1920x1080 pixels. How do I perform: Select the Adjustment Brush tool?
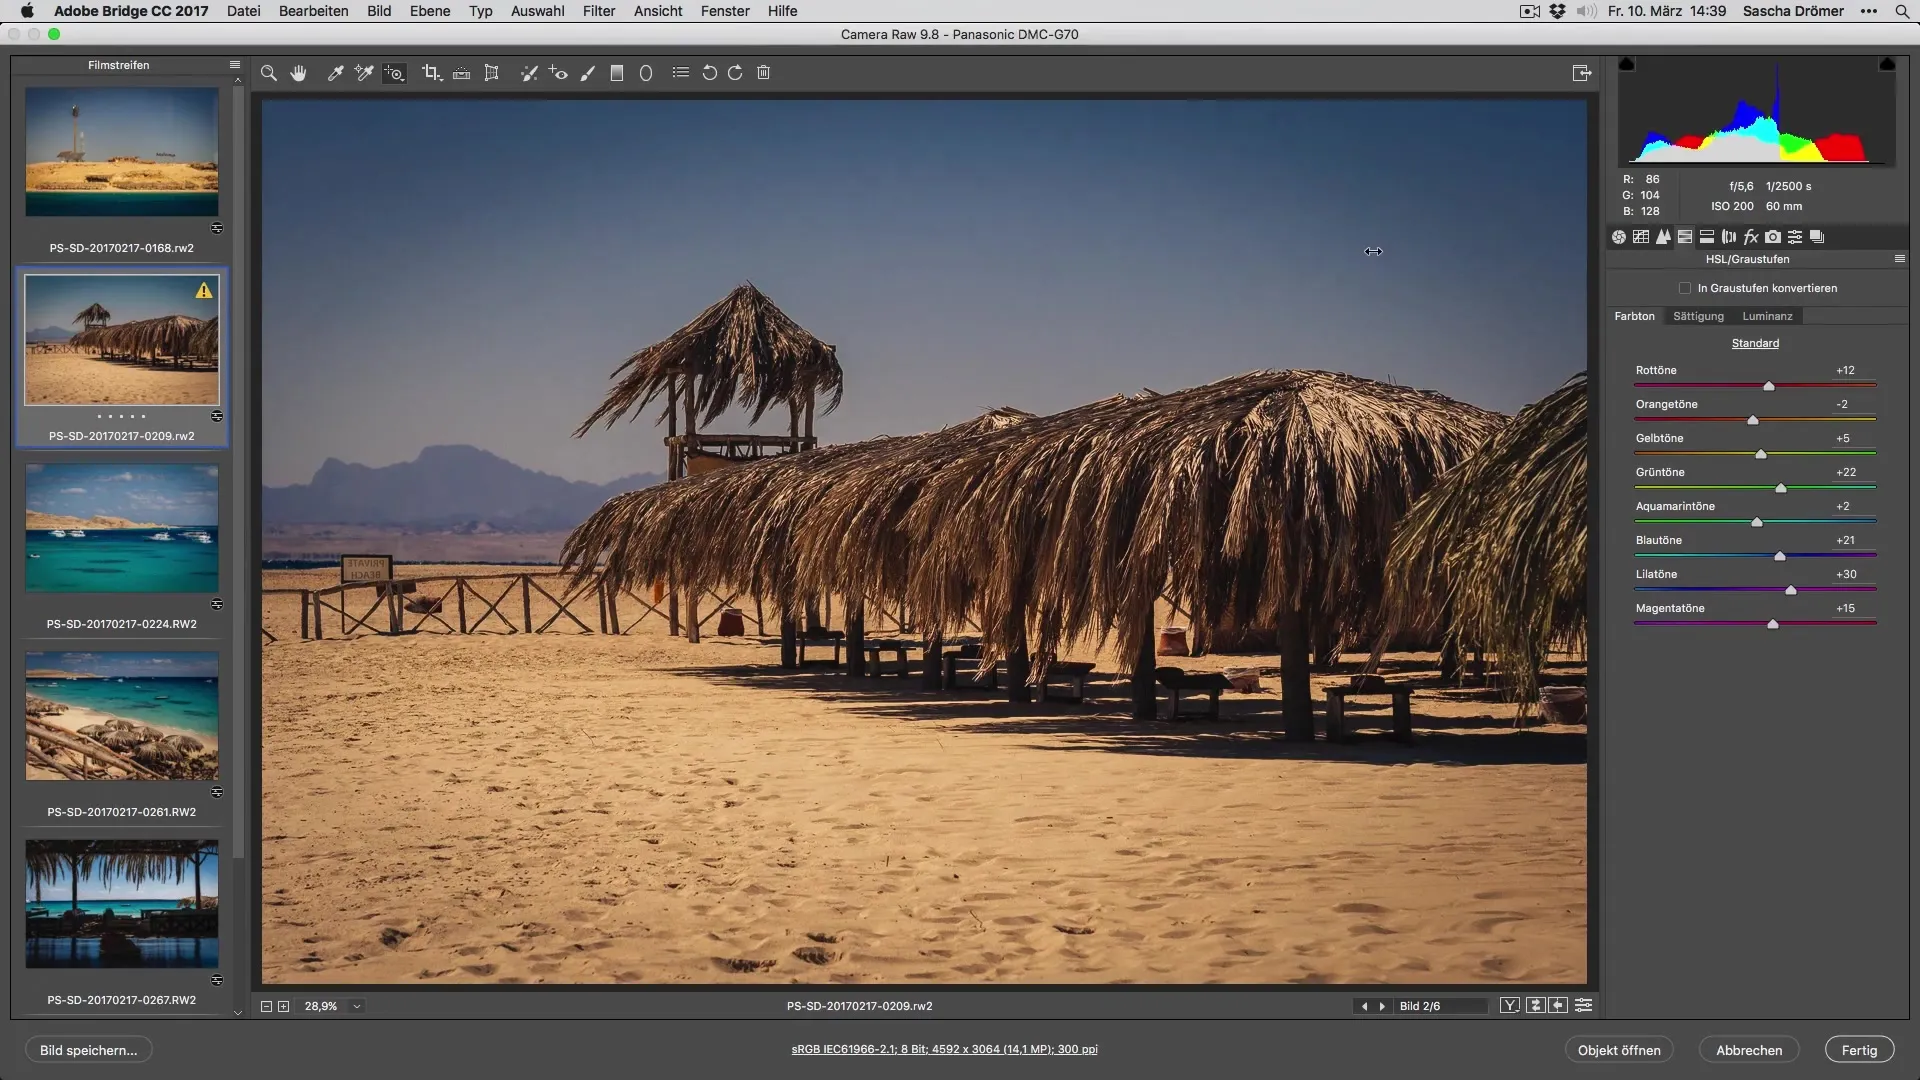pos(588,73)
